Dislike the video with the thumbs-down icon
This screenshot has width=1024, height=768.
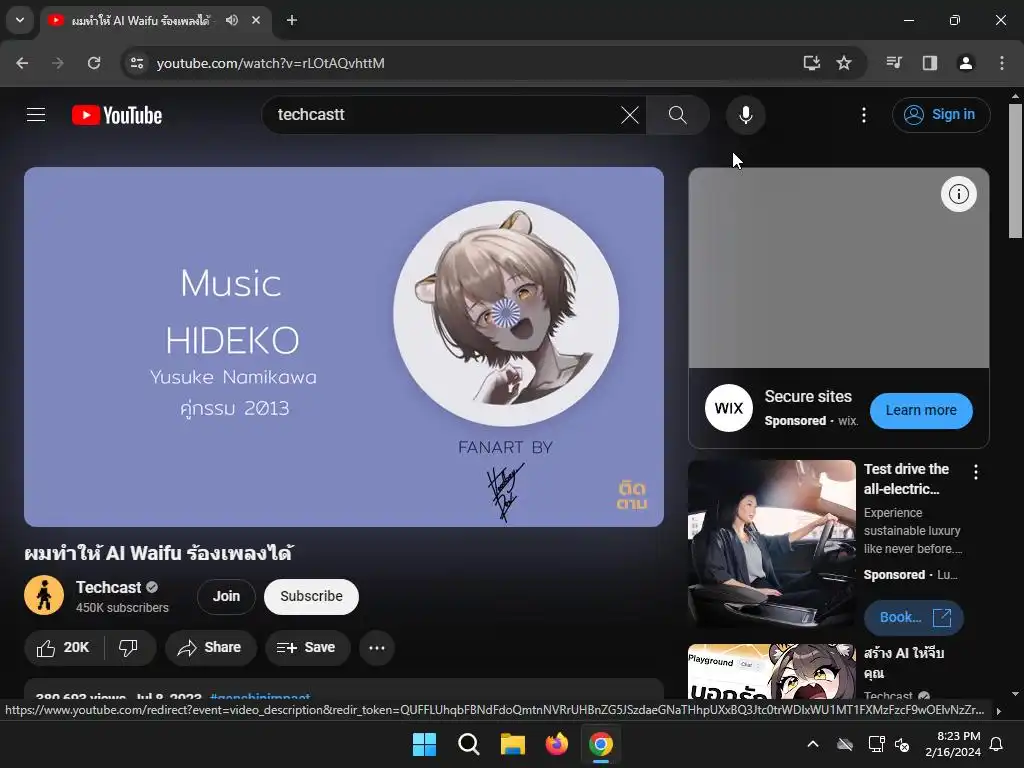click(129, 648)
